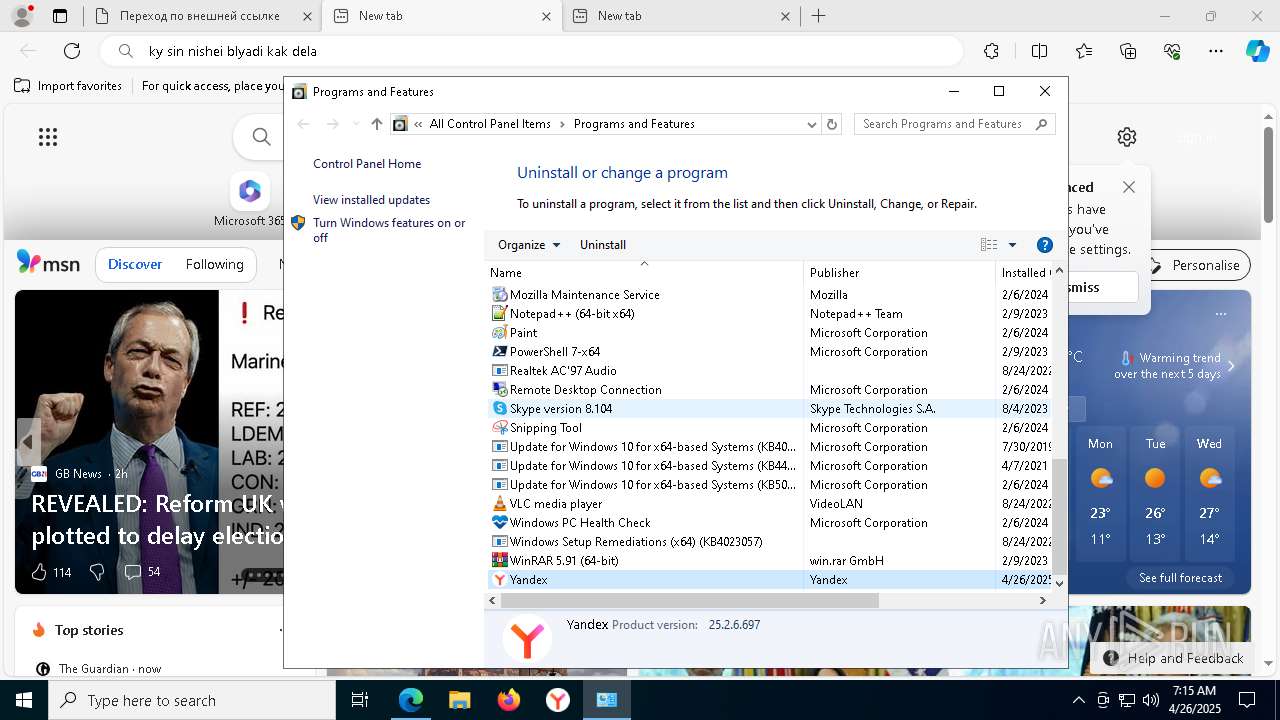This screenshot has width=1280, height=720.
Task: Select the MSN Discover tab
Action: coord(135,265)
